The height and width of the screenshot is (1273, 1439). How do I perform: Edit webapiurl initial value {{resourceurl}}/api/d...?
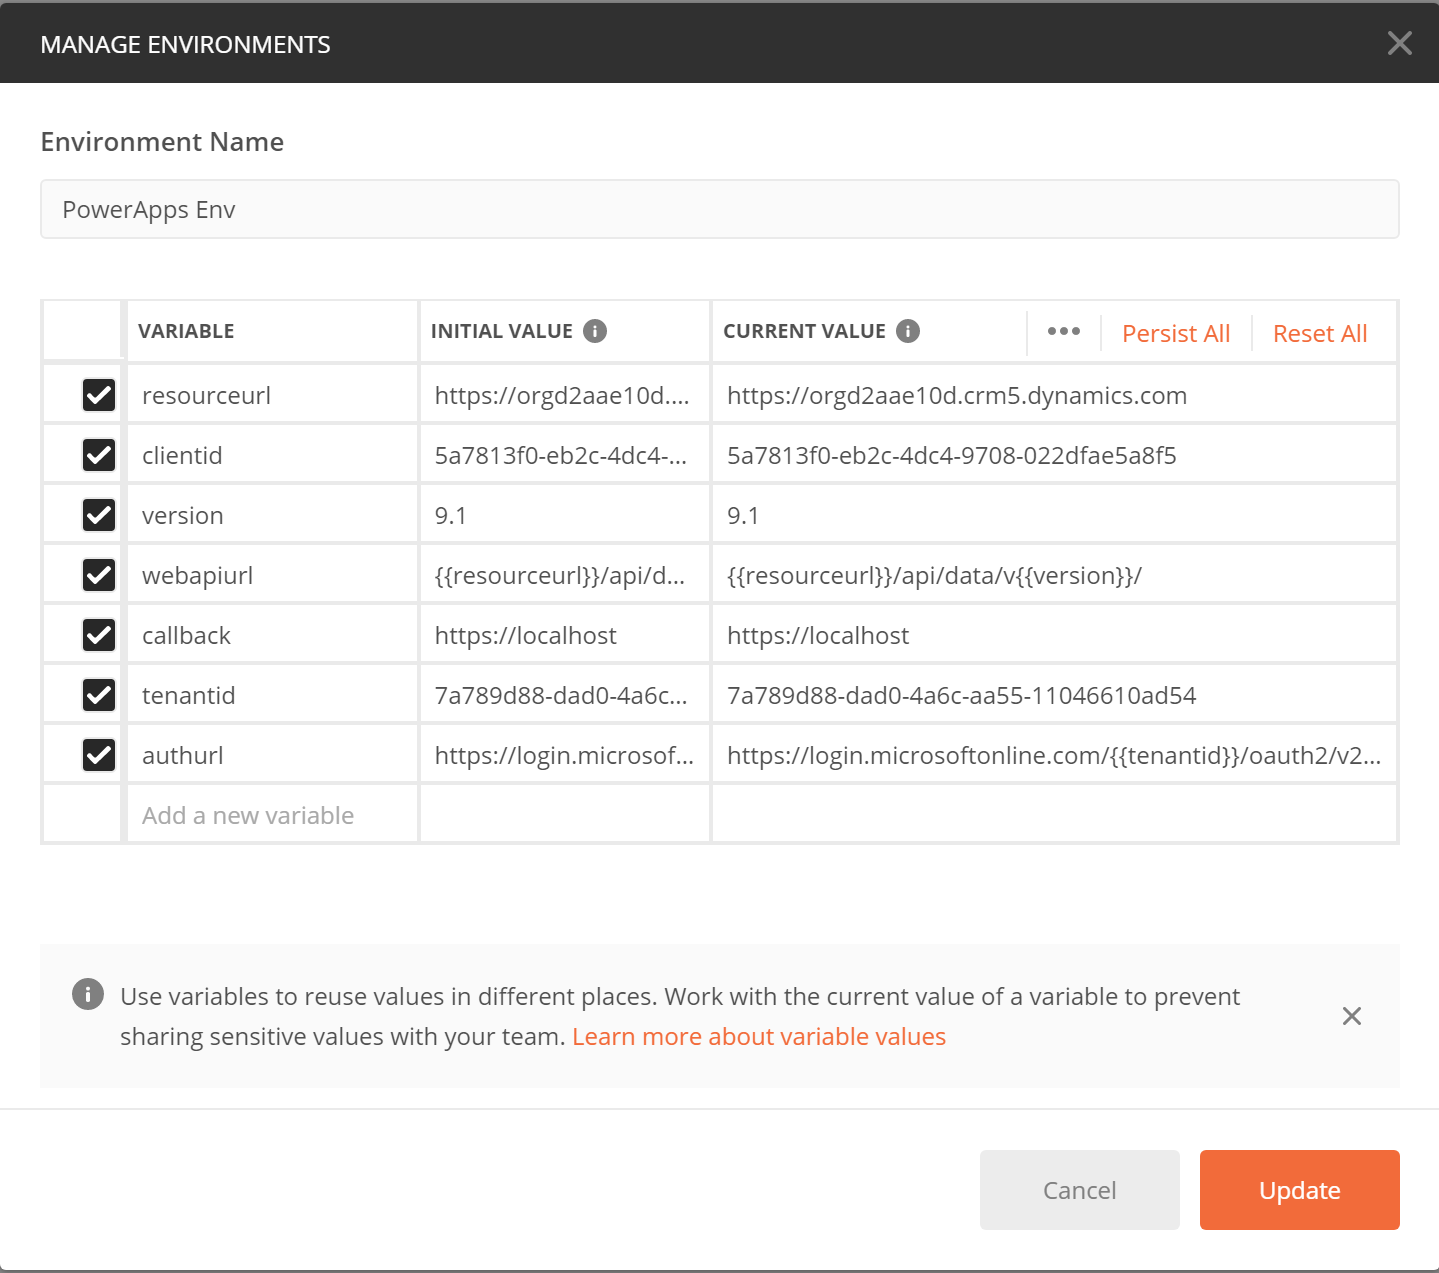[565, 575]
